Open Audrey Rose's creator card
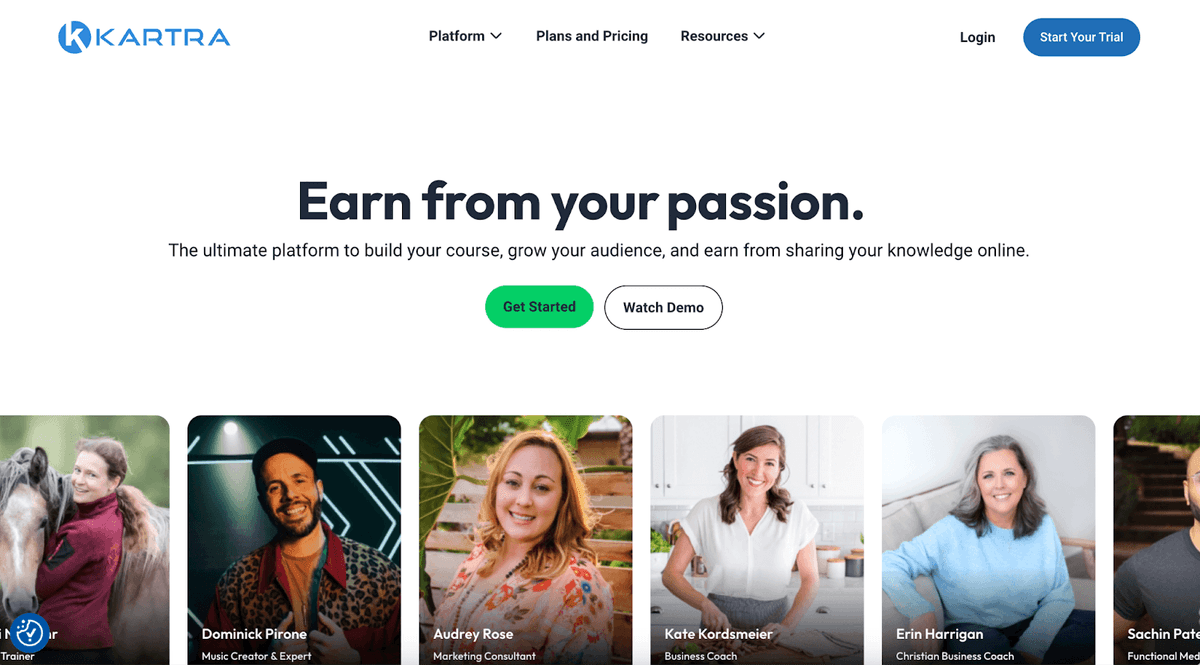The image size is (1200, 665). click(x=525, y=540)
